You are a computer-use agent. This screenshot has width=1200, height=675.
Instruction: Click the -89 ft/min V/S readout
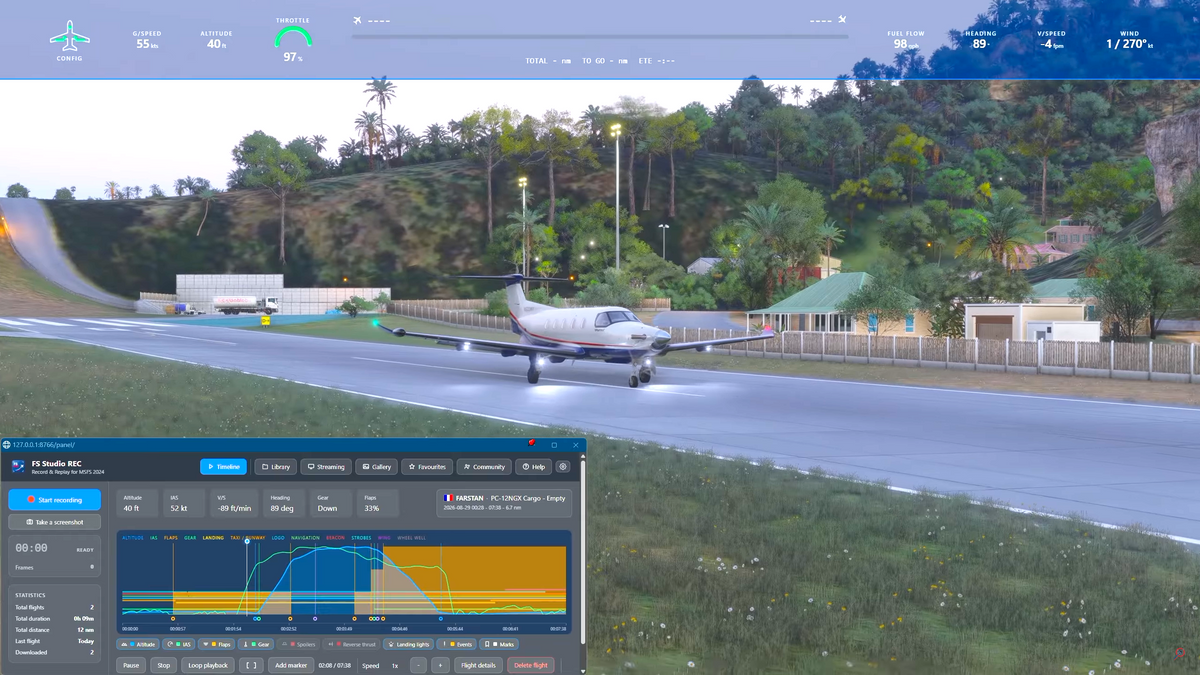234,503
